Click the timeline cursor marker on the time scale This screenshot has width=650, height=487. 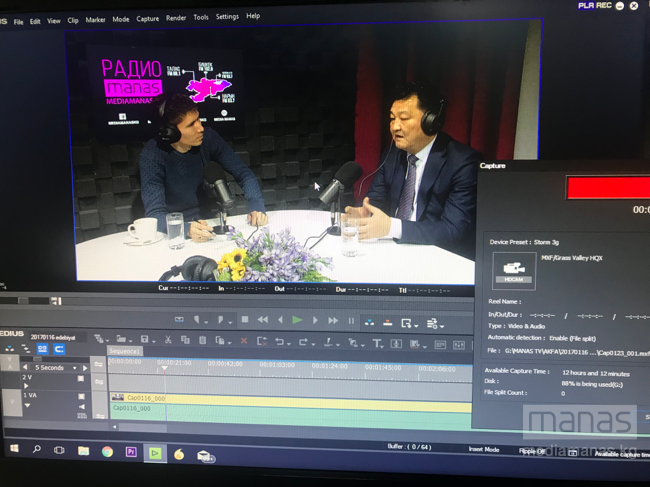point(165,368)
